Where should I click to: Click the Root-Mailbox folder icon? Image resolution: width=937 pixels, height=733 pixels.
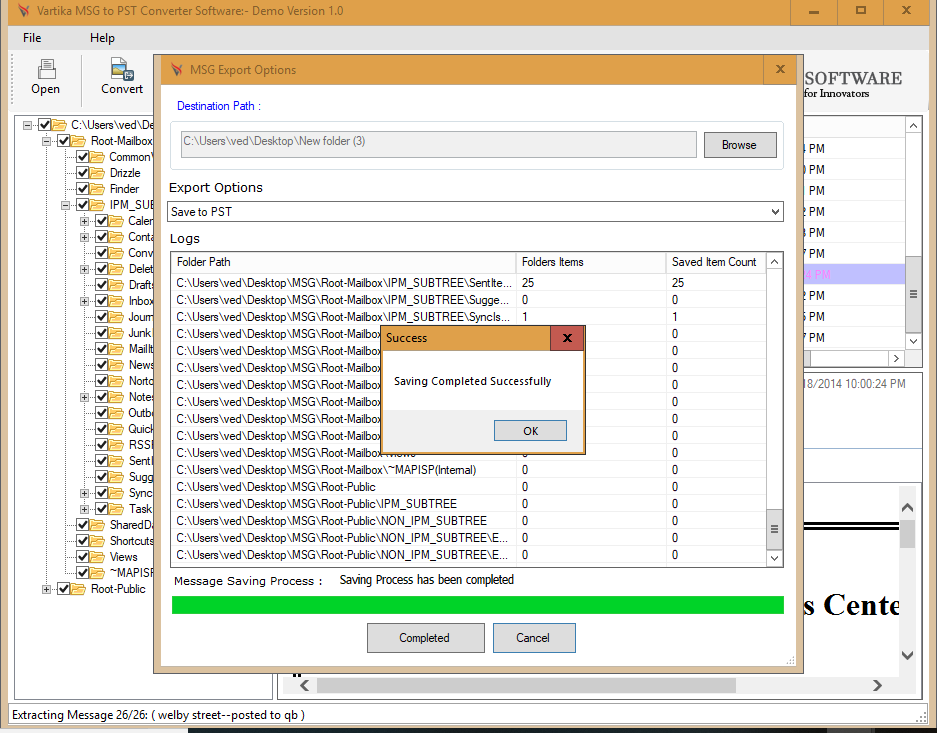point(79,141)
